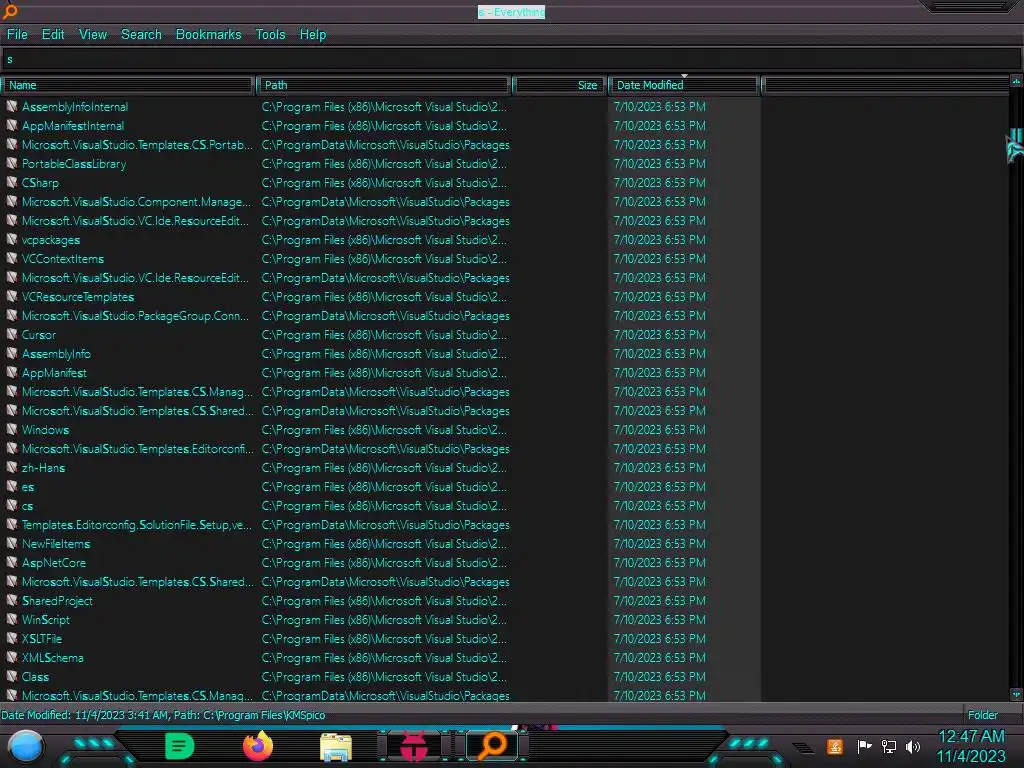1024x768 pixels.
Task: Switch to the Everything taskbar button
Action: (x=492, y=746)
